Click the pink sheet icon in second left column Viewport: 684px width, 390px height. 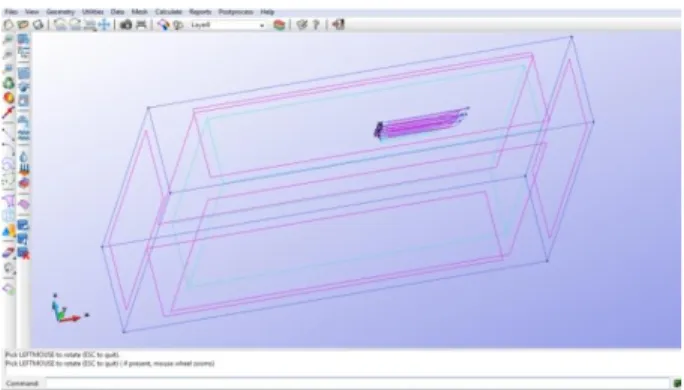click(24, 204)
